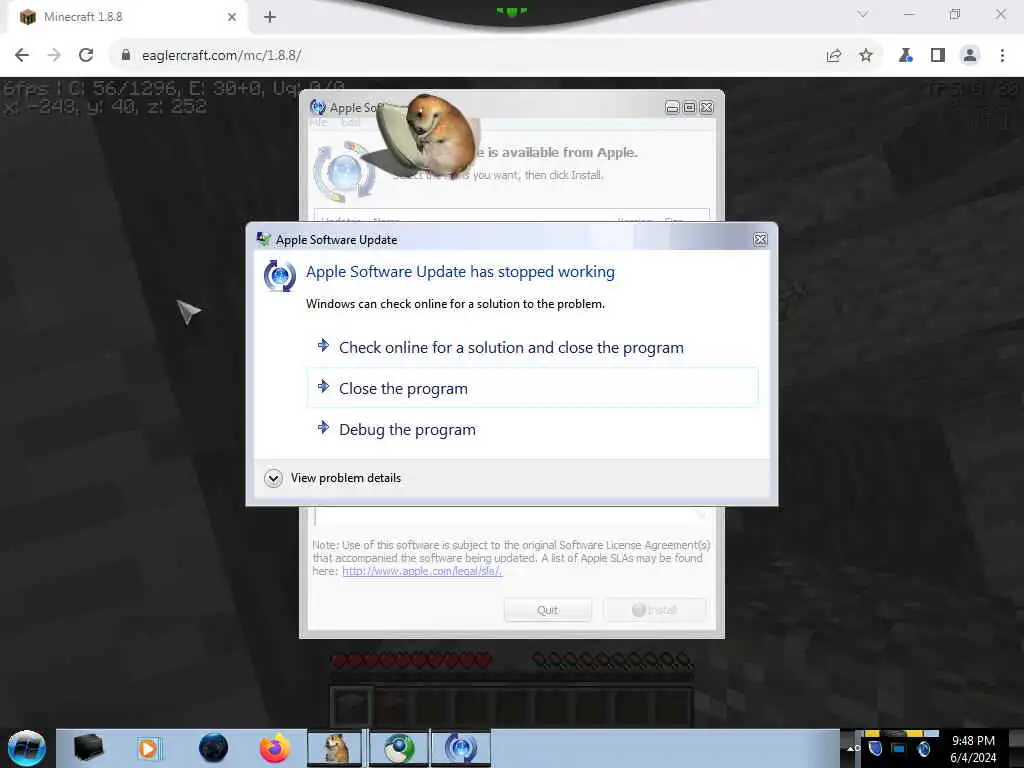Open the Chrome Labs flask icon

(x=906, y=56)
